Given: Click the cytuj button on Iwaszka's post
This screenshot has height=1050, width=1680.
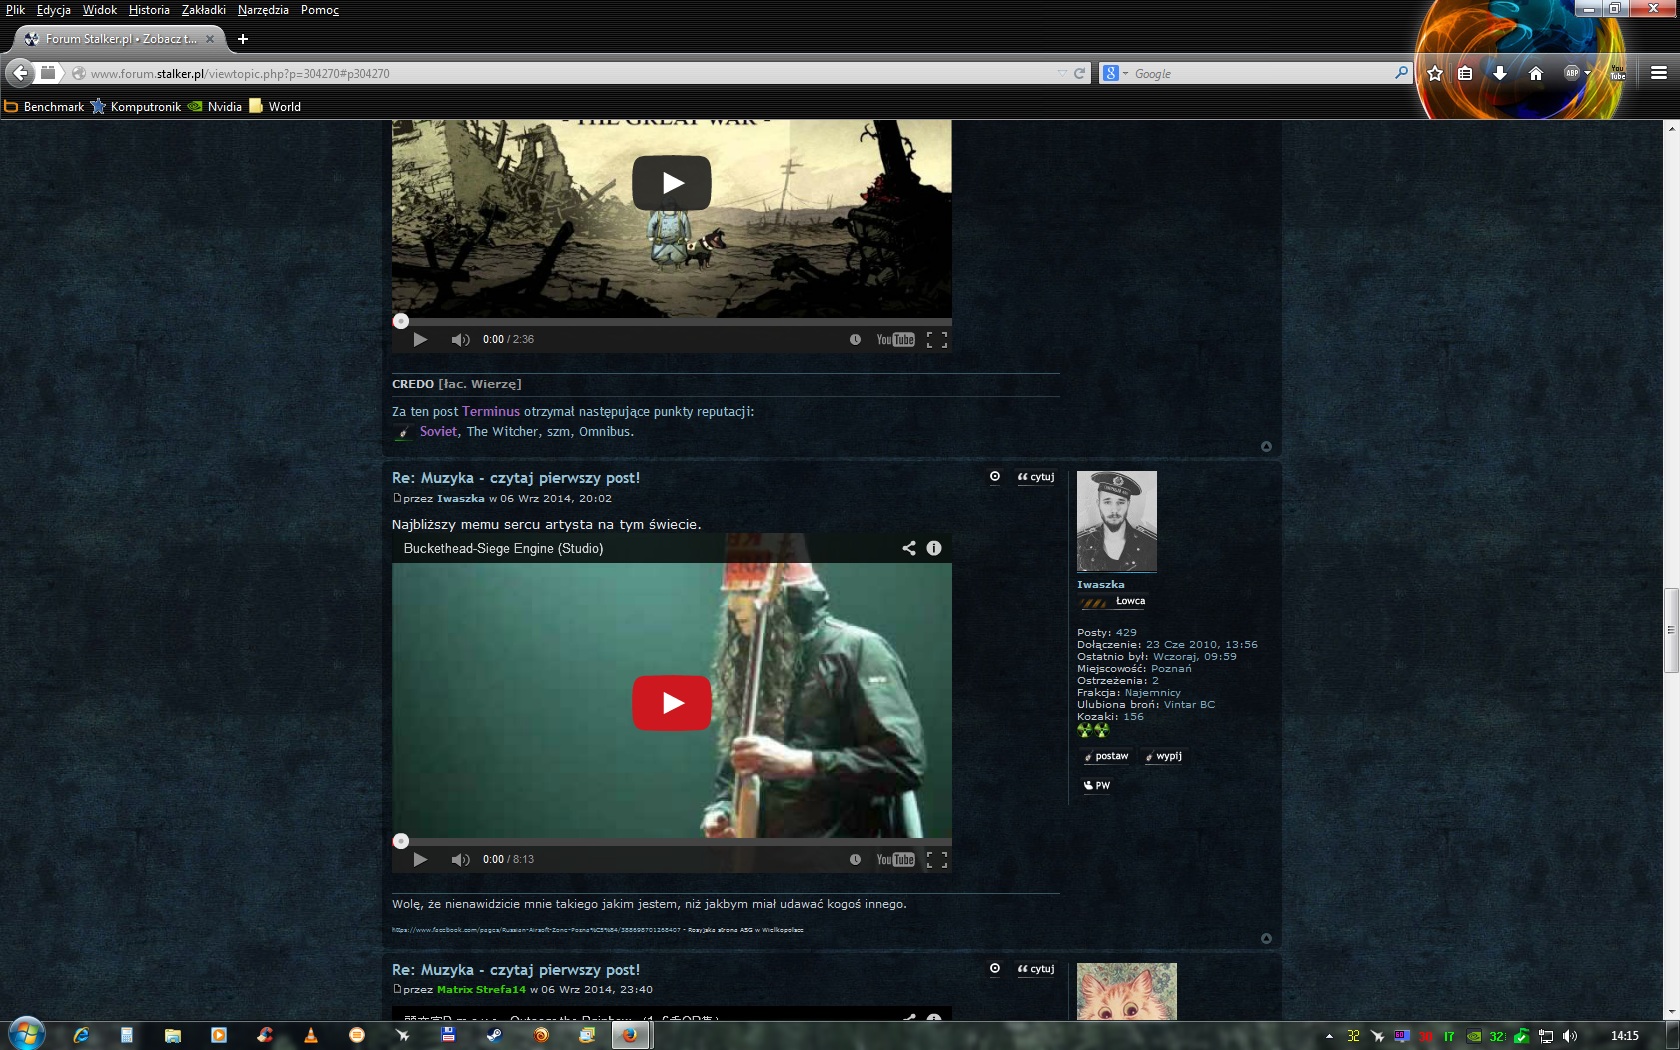Looking at the screenshot, I should (x=1036, y=477).
